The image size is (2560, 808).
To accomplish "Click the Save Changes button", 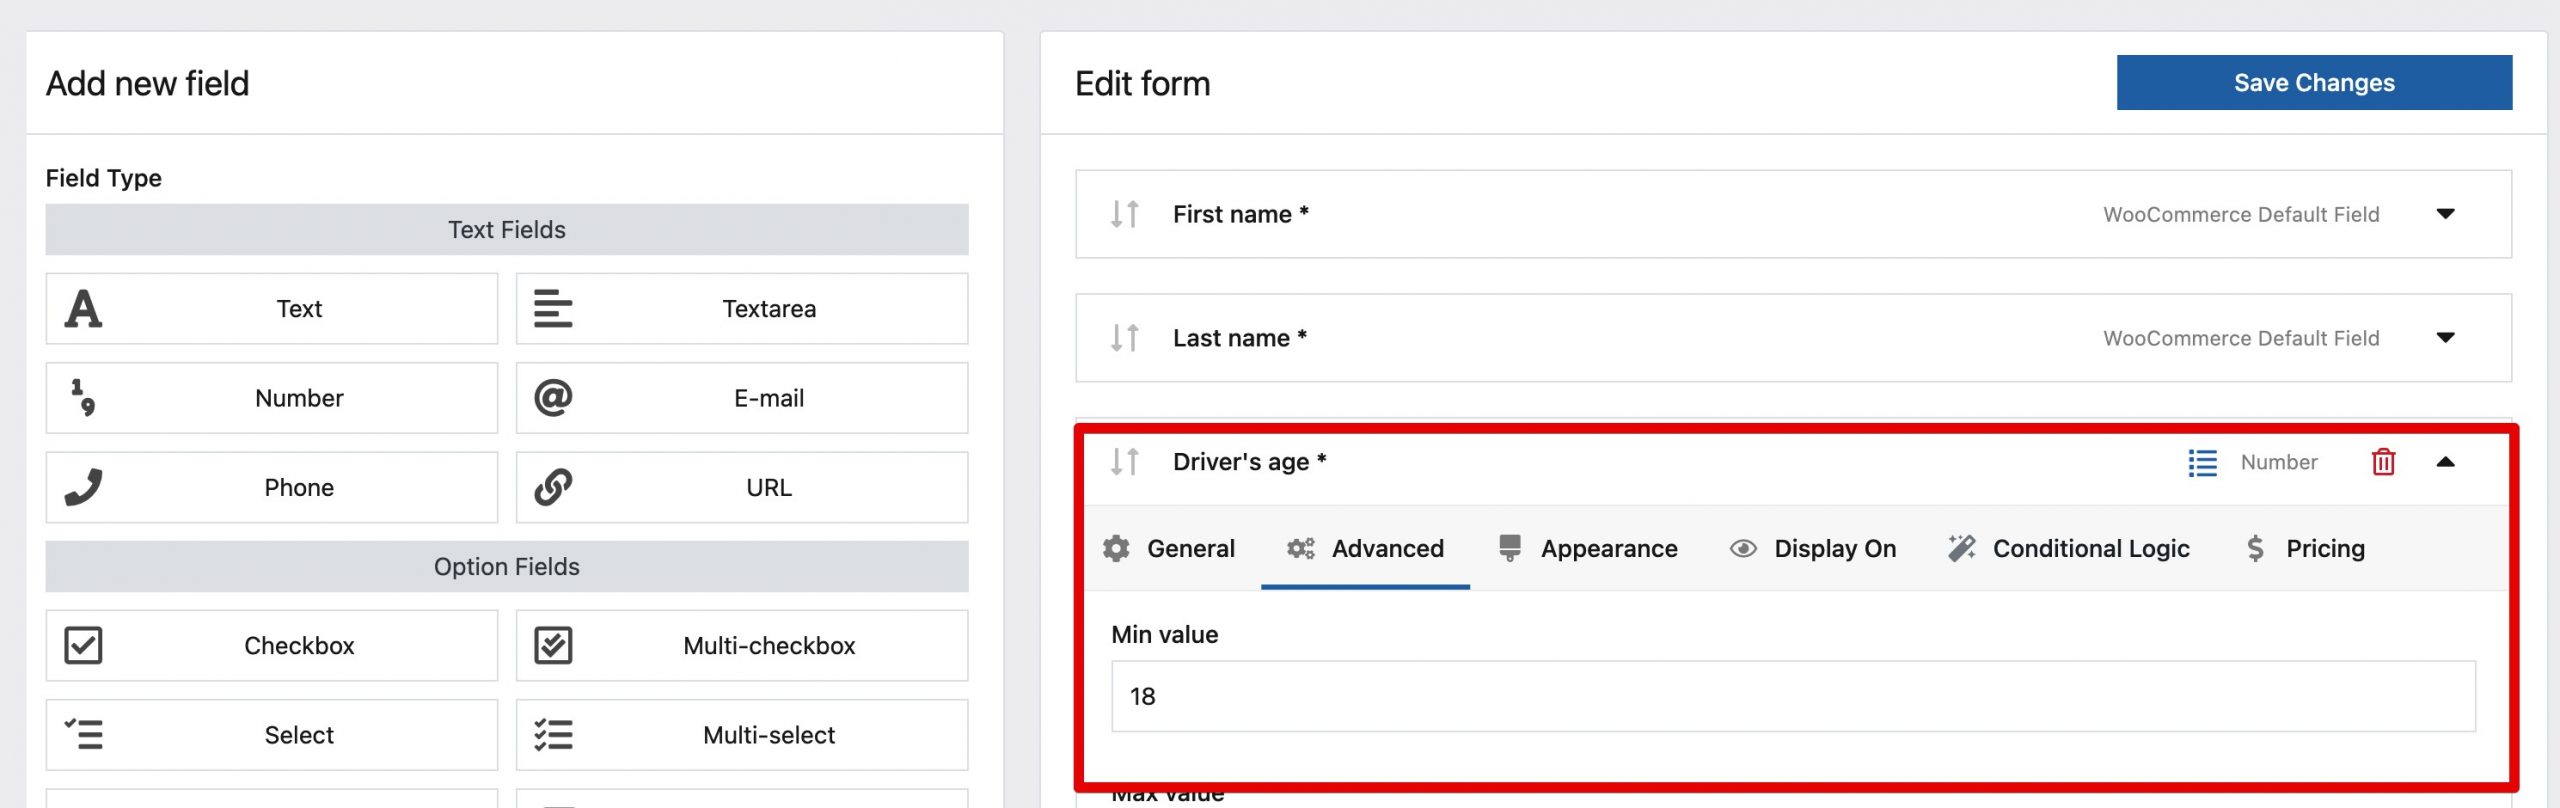I will click(x=2314, y=83).
